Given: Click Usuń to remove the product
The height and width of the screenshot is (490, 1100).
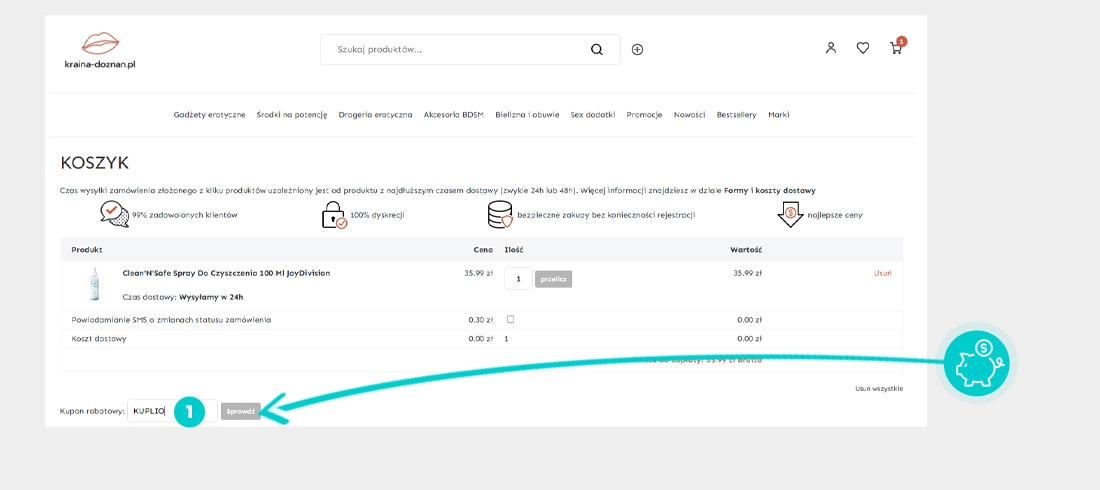Looking at the screenshot, I should tap(882, 273).
